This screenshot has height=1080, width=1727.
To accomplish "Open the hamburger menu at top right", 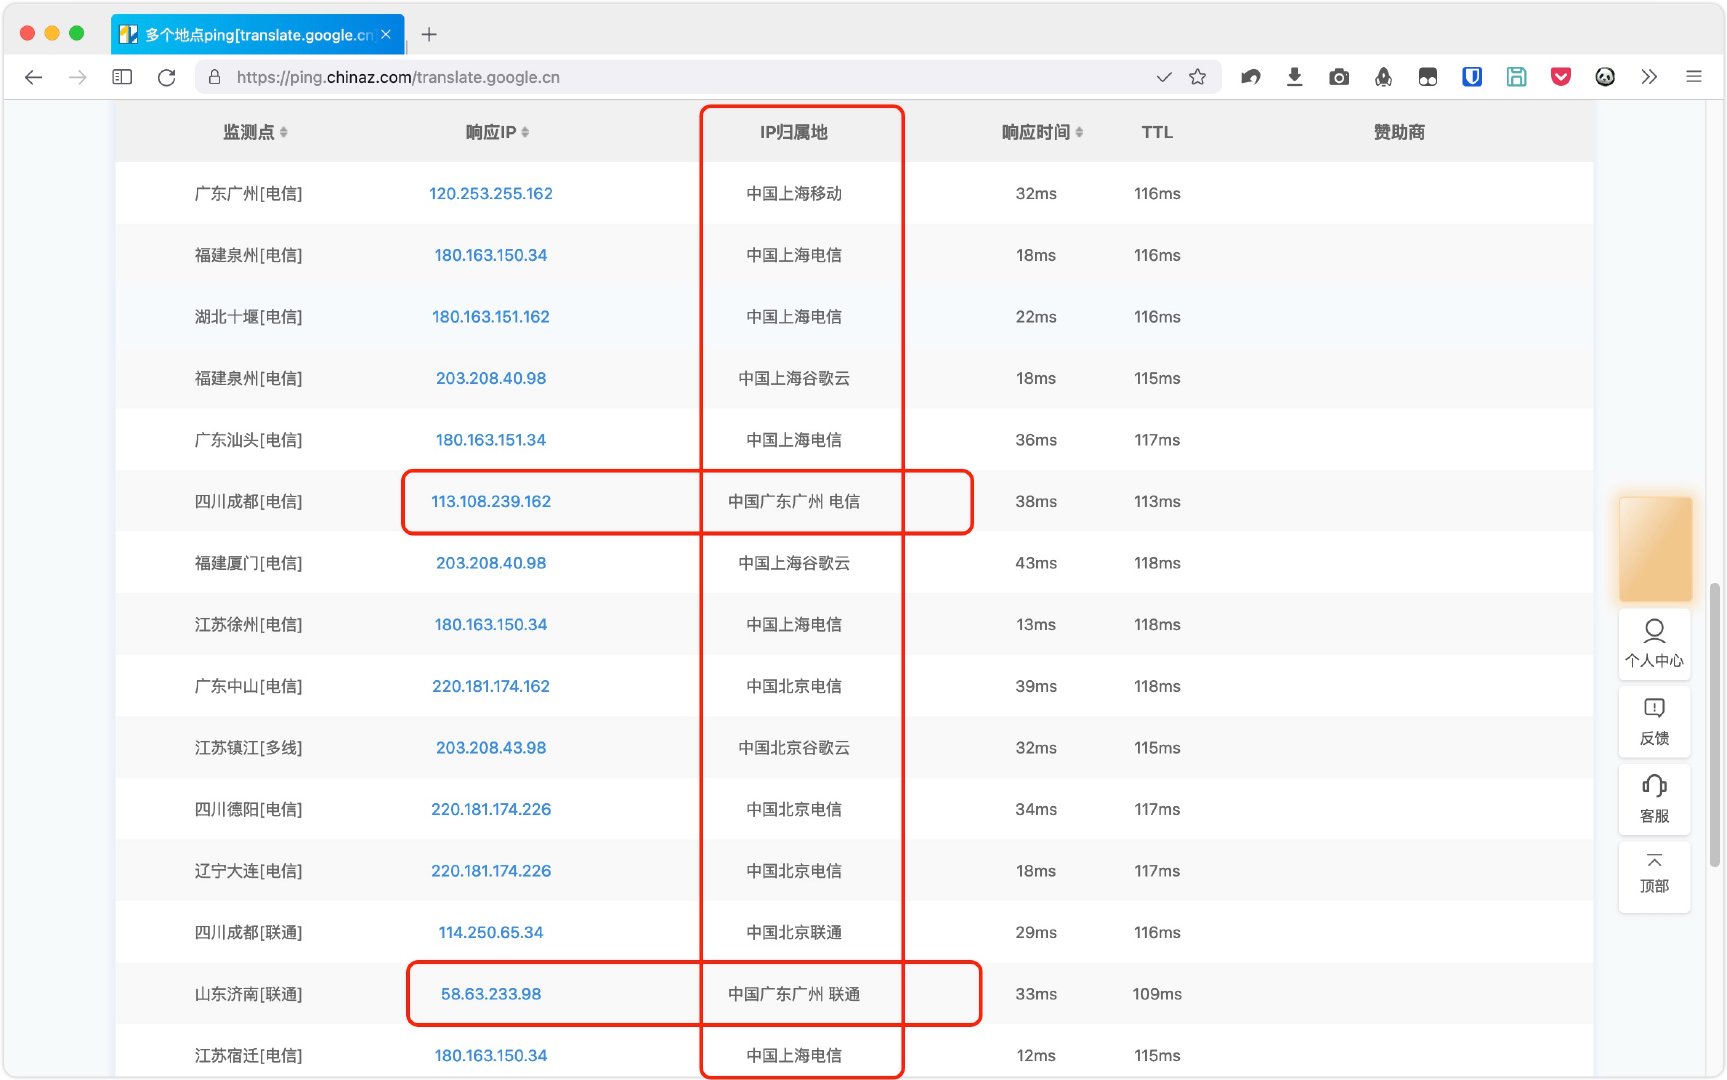I will 1695,76.
